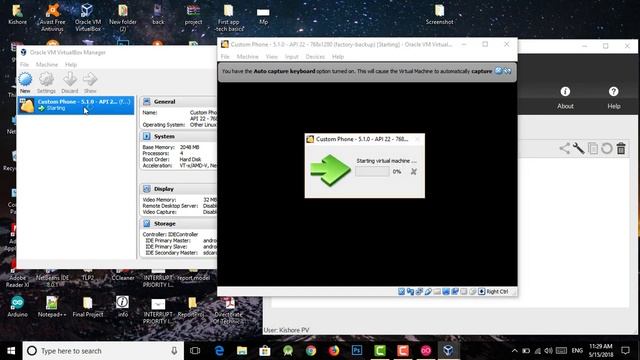
Task: Click network activity indicator in VM status bar
Action: point(419,291)
